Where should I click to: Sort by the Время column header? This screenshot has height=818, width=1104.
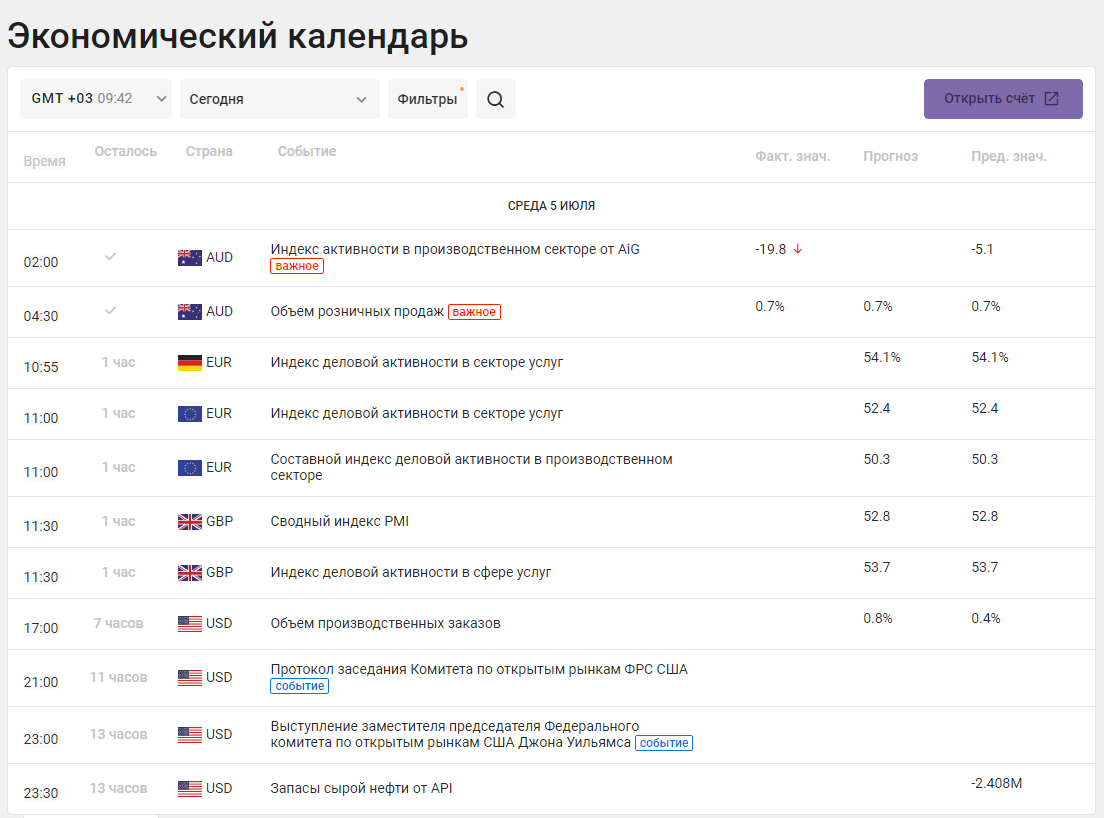point(44,161)
